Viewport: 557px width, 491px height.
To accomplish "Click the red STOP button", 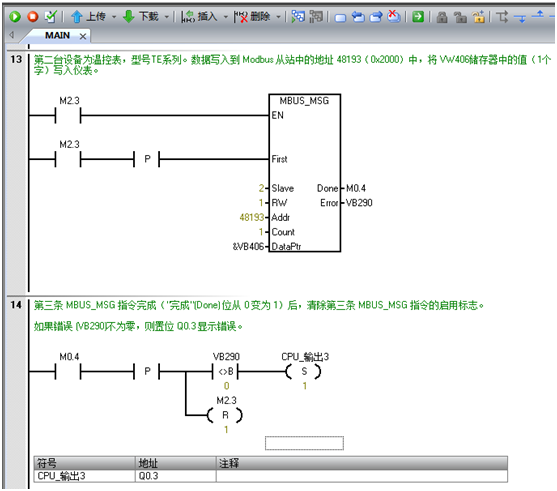I will [x=33, y=16].
